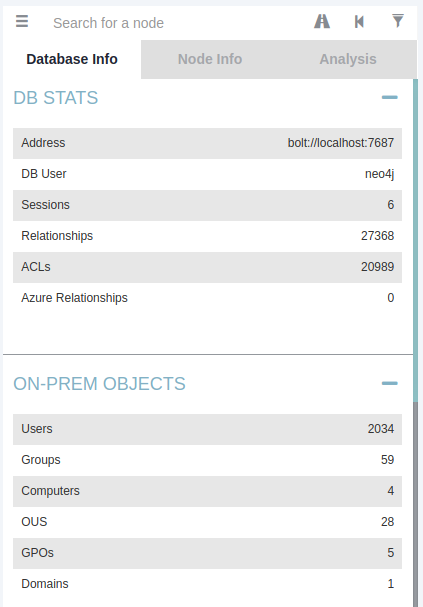Image resolution: width=423 pixels, height=607 pixels.
Task: Switch to the Database Info tab
Action: [x=72, y=59]
